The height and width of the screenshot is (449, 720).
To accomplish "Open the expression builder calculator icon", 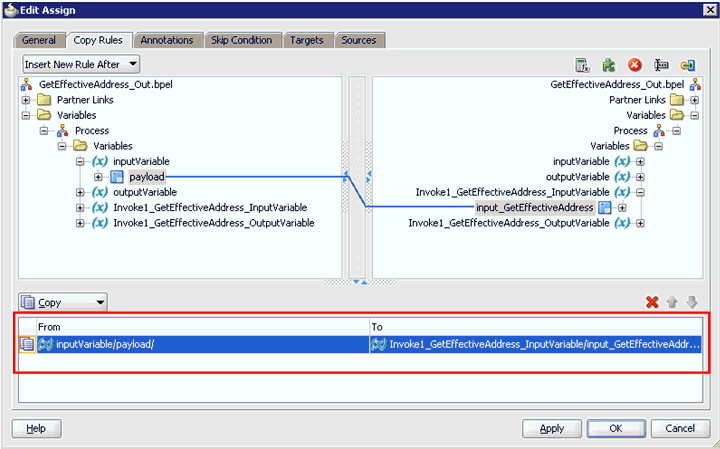I will pyautogui.click(x=582, y=65).
